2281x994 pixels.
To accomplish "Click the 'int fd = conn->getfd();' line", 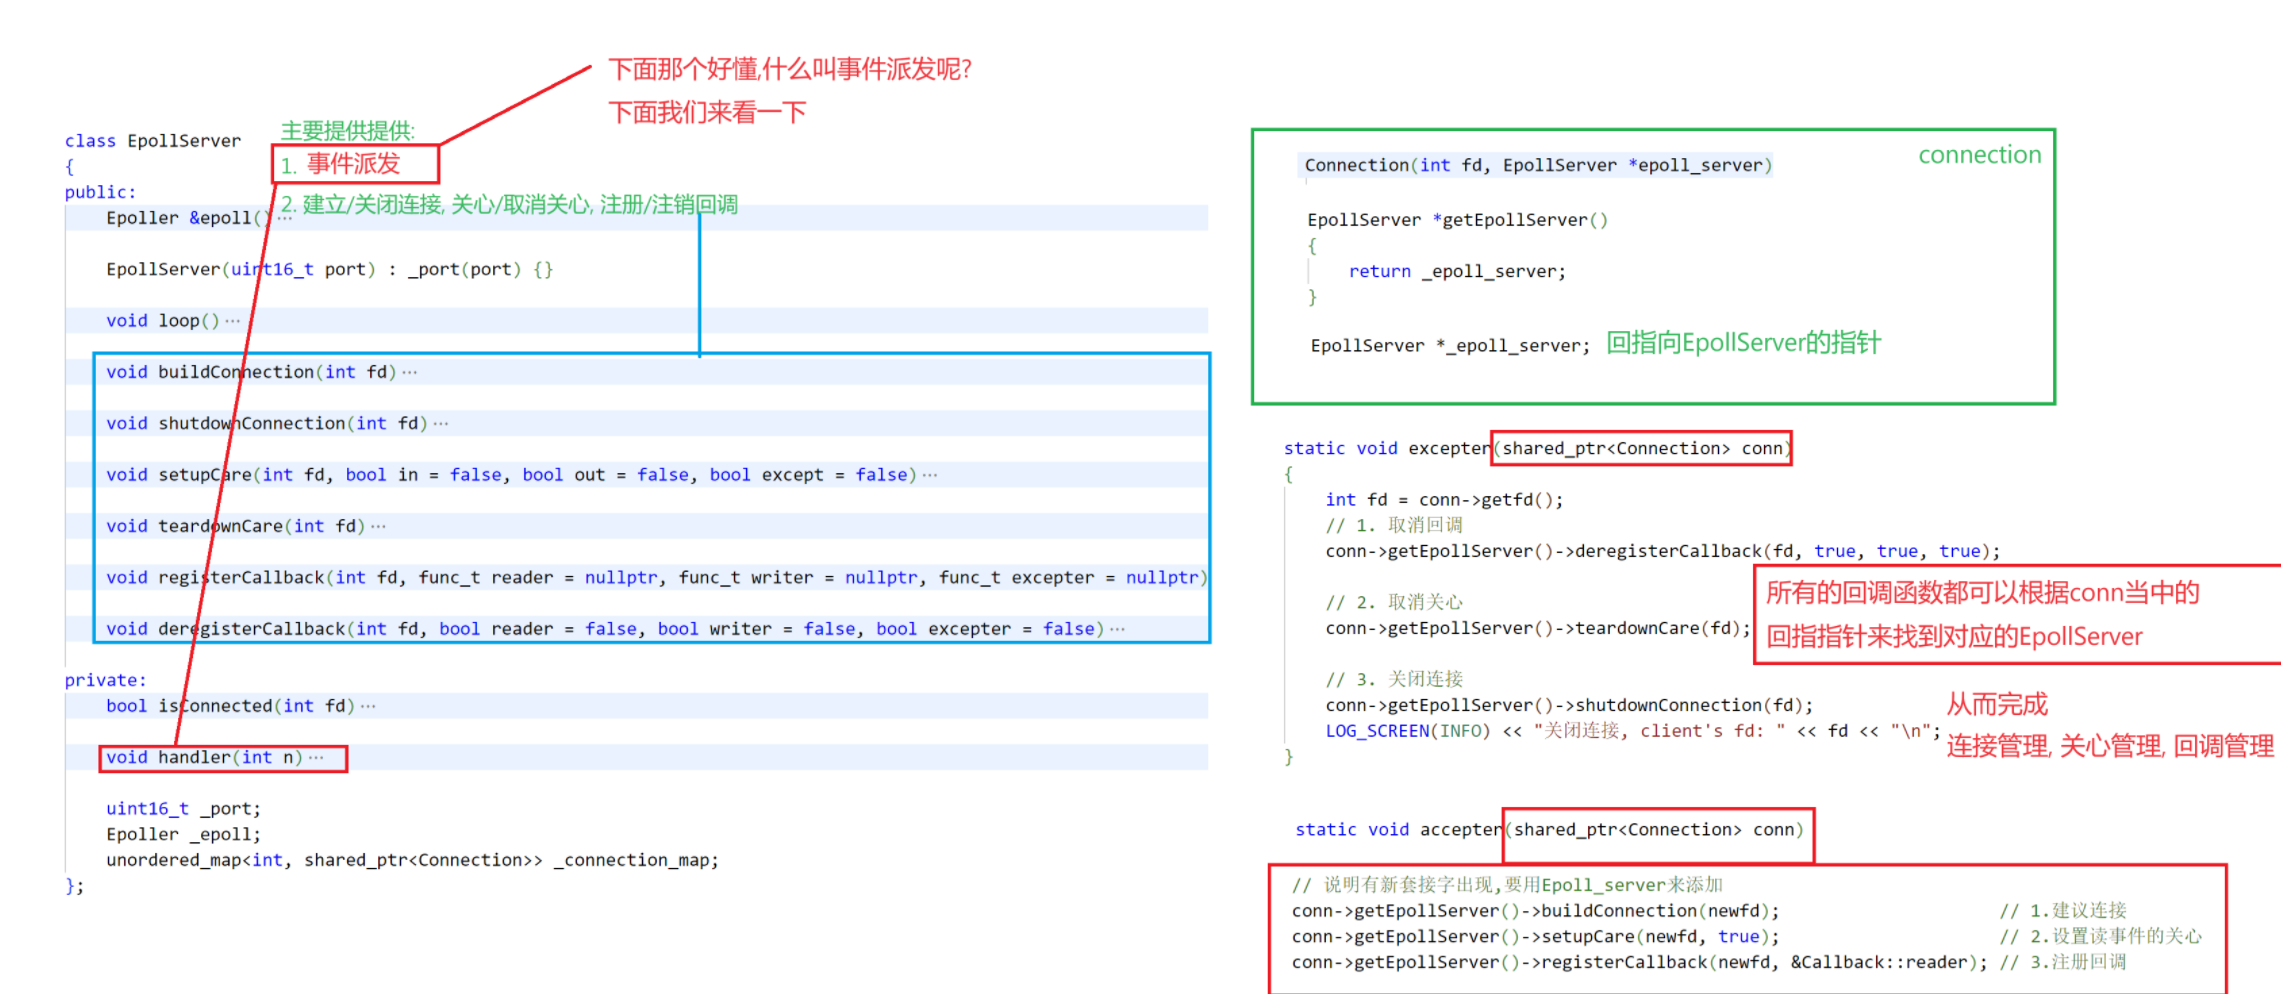I will (x=1444, y=500).
